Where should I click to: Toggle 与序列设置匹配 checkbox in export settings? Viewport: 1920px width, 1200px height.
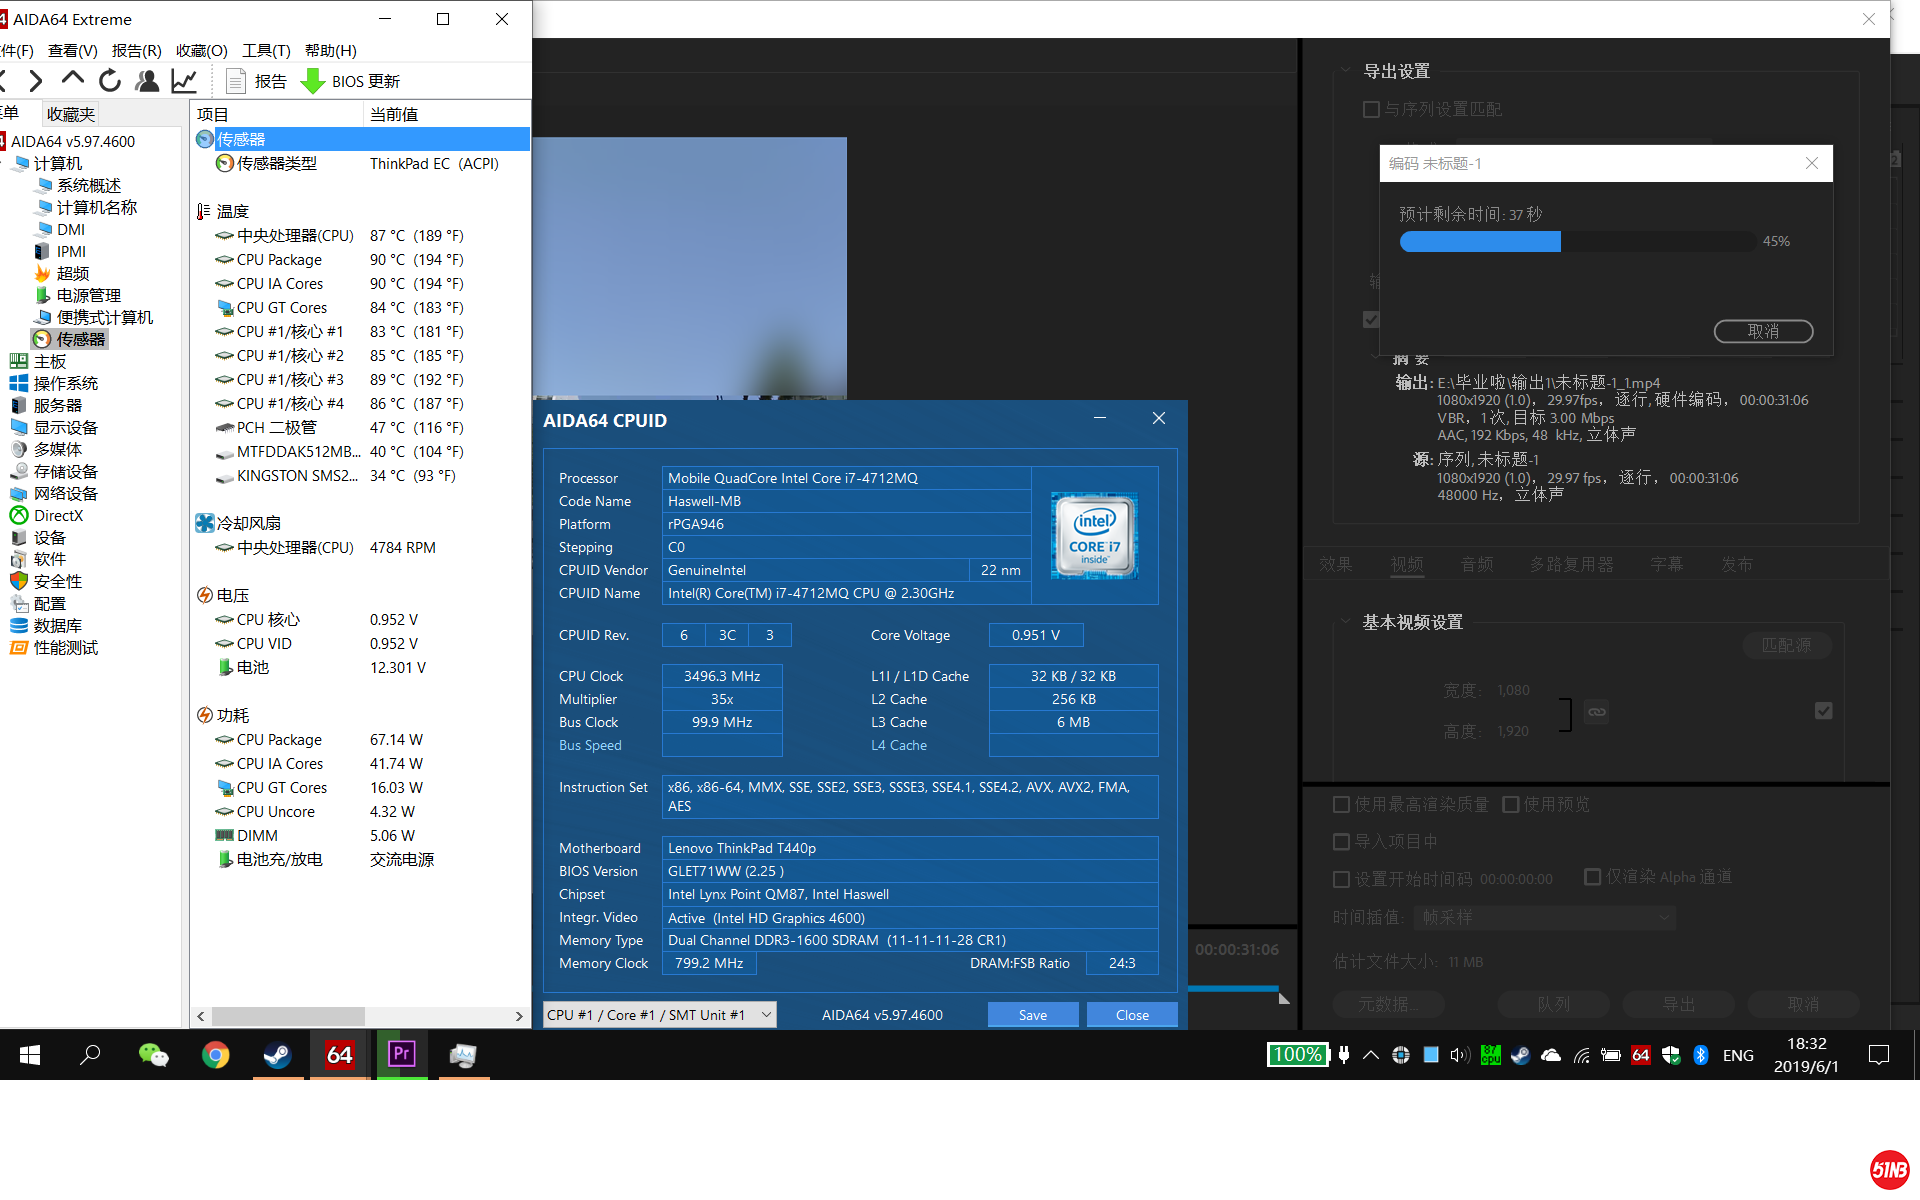(1372, 109)
